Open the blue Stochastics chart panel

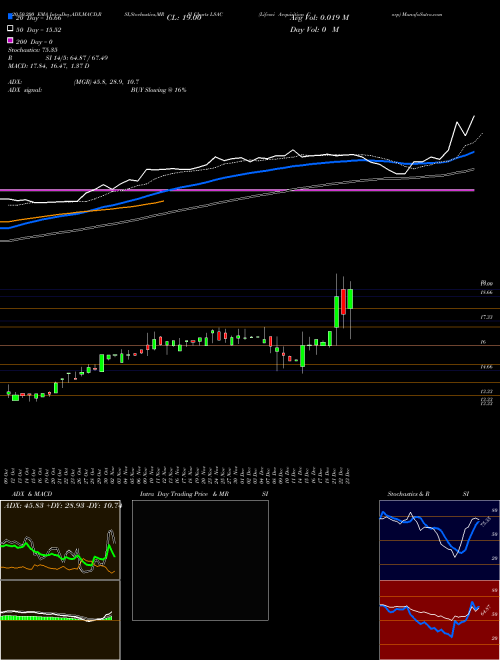pos(439,540)
